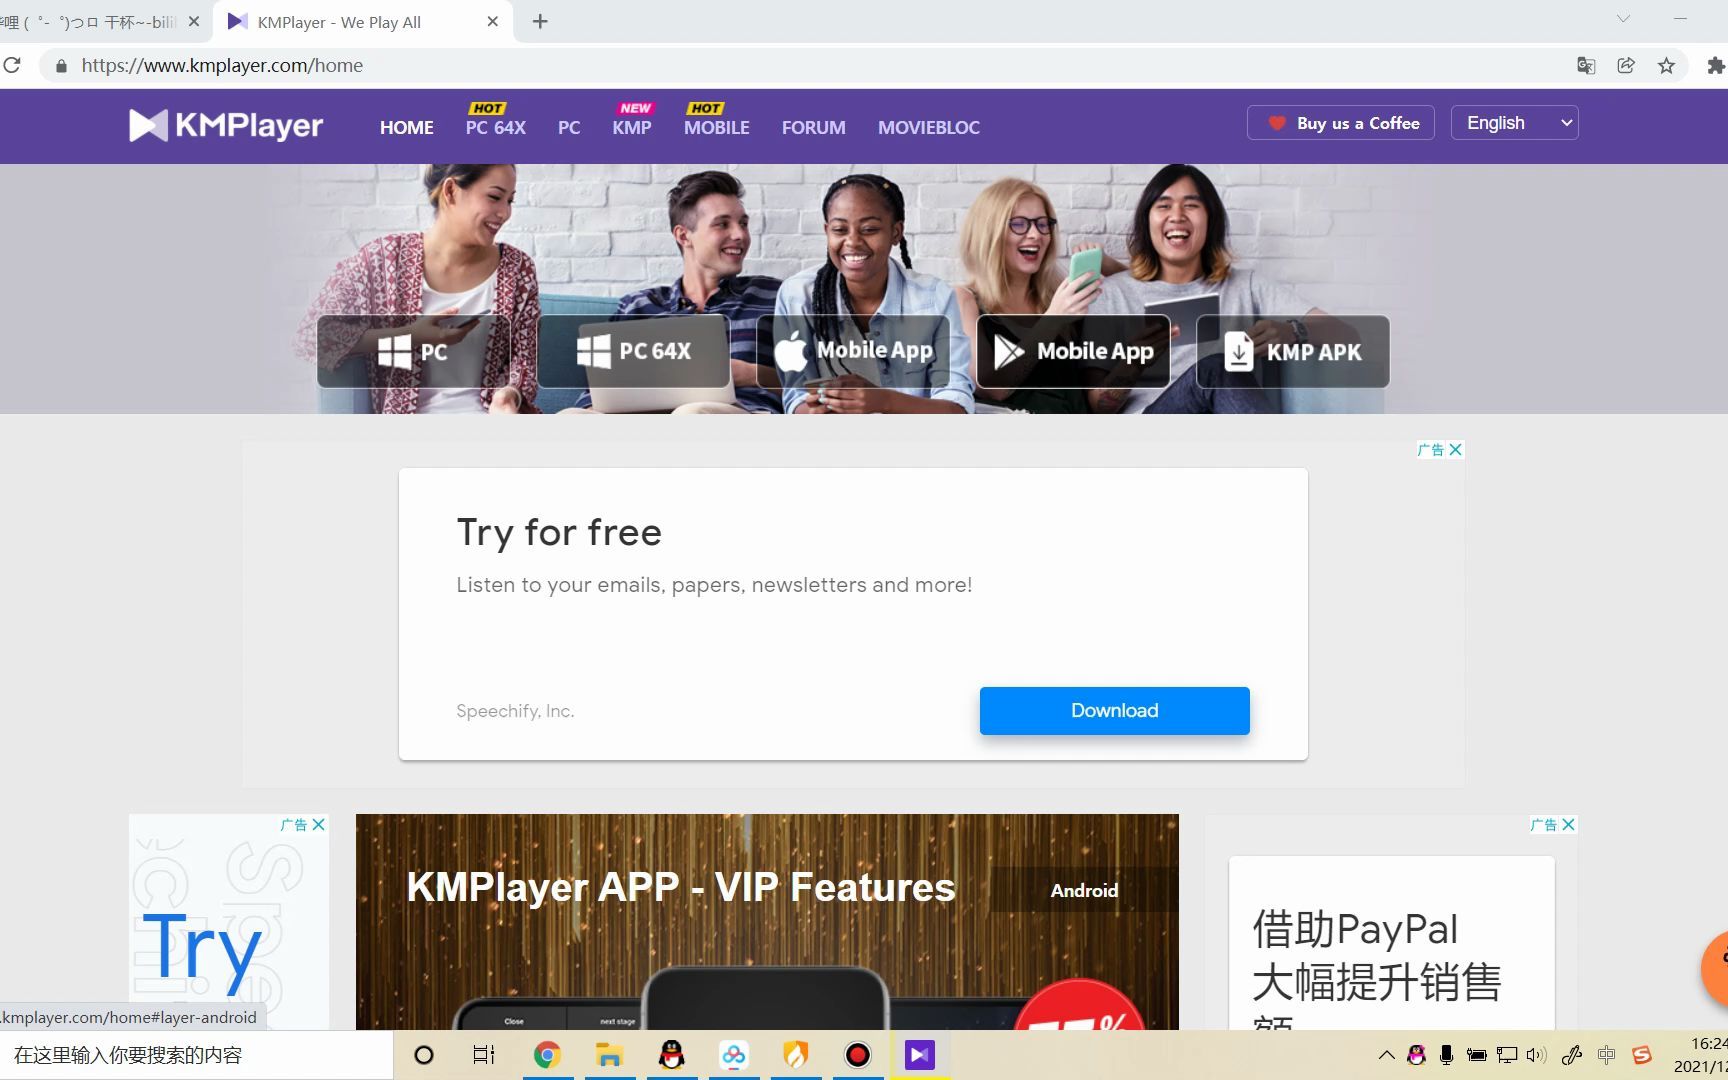Image resolution: width=1728 pixels, height=1080 pixels.
Task: Click the KMPlayer logo in header
Action: [x=226, y=126]
